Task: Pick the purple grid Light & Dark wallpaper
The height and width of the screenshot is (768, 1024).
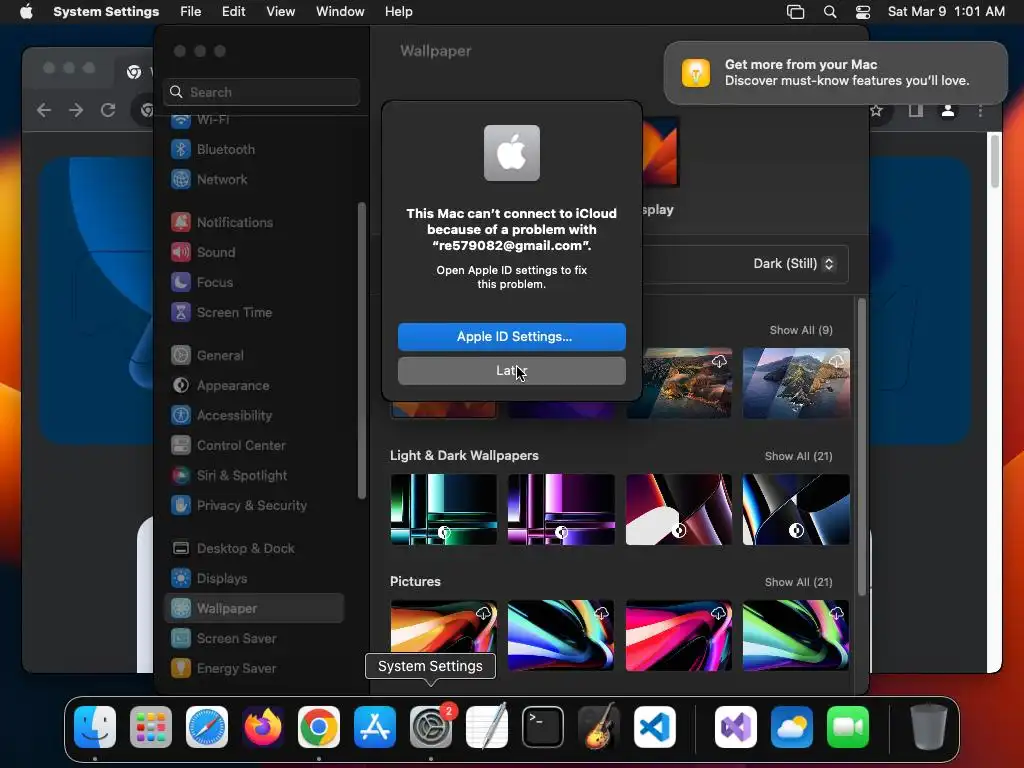Action: click(561, 509)
